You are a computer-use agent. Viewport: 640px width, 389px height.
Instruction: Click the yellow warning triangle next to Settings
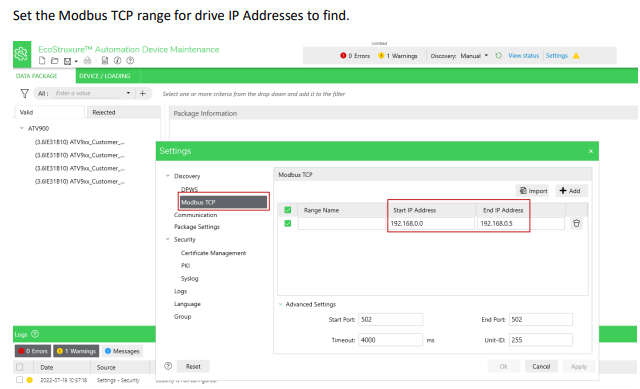tap(576, 56)
